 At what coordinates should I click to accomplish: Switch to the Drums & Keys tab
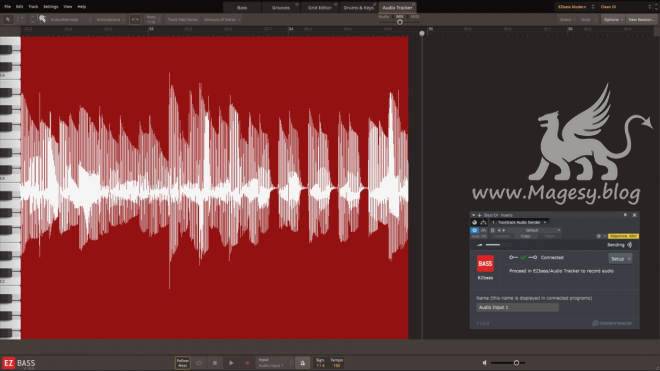tap(358, 8)
